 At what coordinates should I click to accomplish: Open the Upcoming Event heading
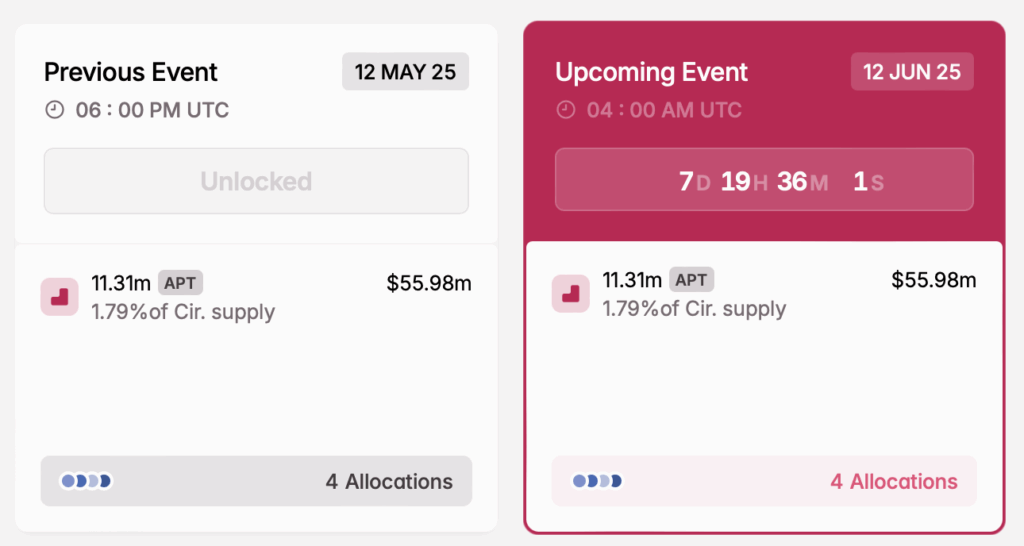(651, 72)
